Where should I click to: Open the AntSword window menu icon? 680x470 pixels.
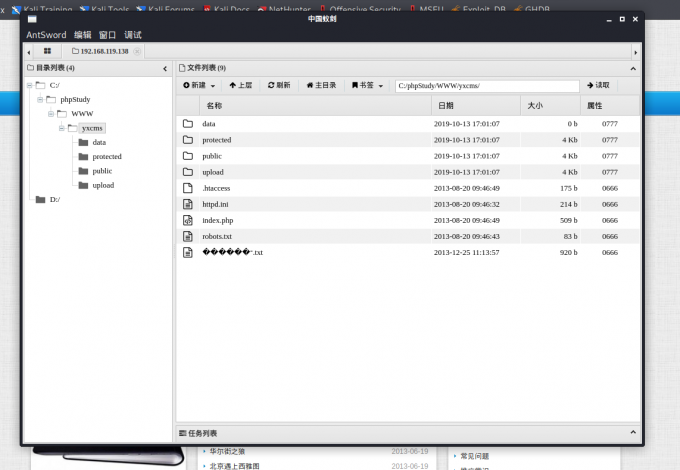(x=32, y=19)
